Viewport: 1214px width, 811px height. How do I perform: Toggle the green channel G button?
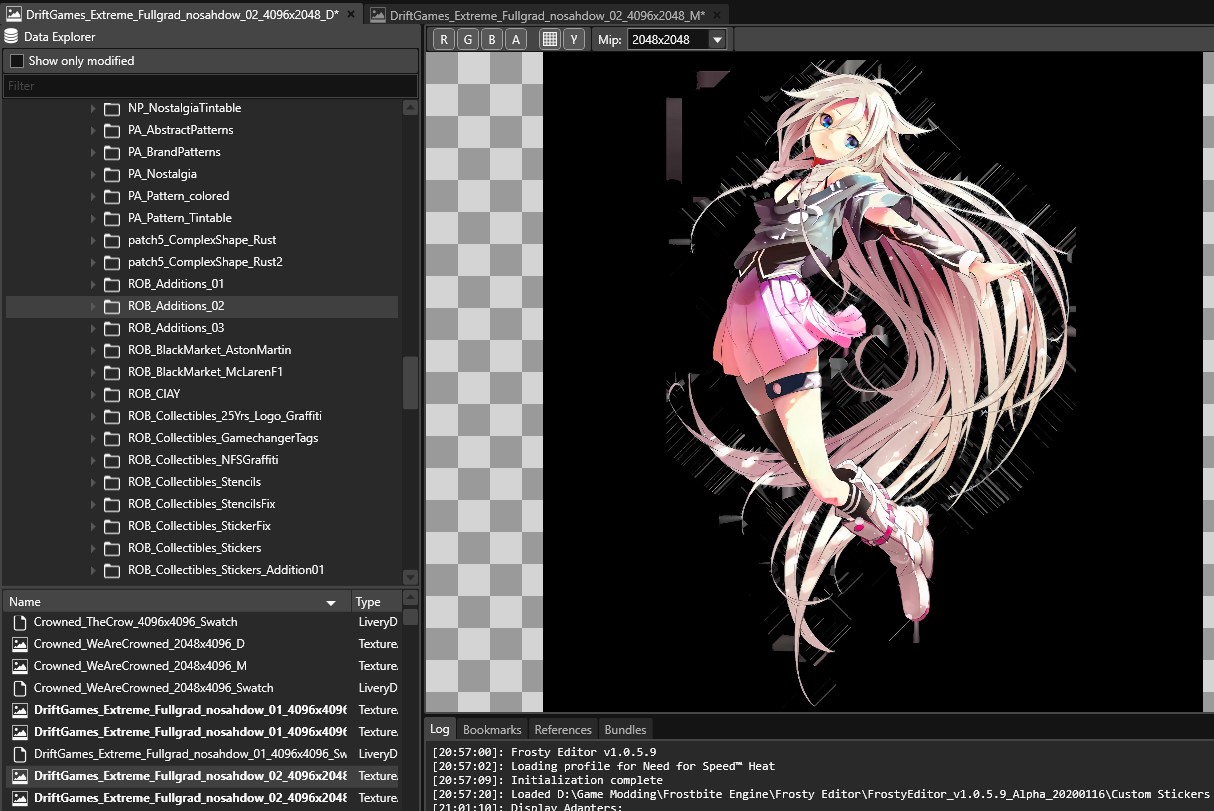[468, 40]
